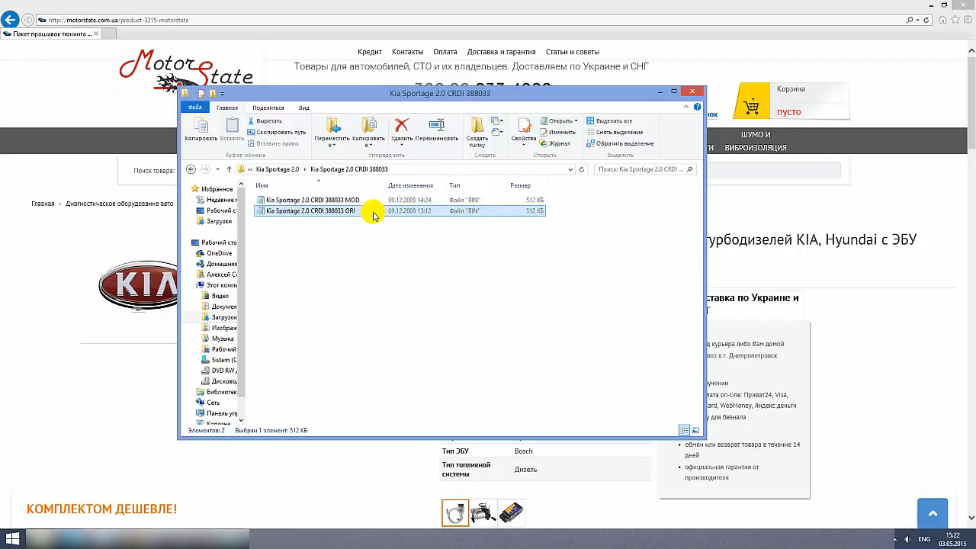Click Снять выделение in ribbon
976x549 pixels.
tap(615, 132)
